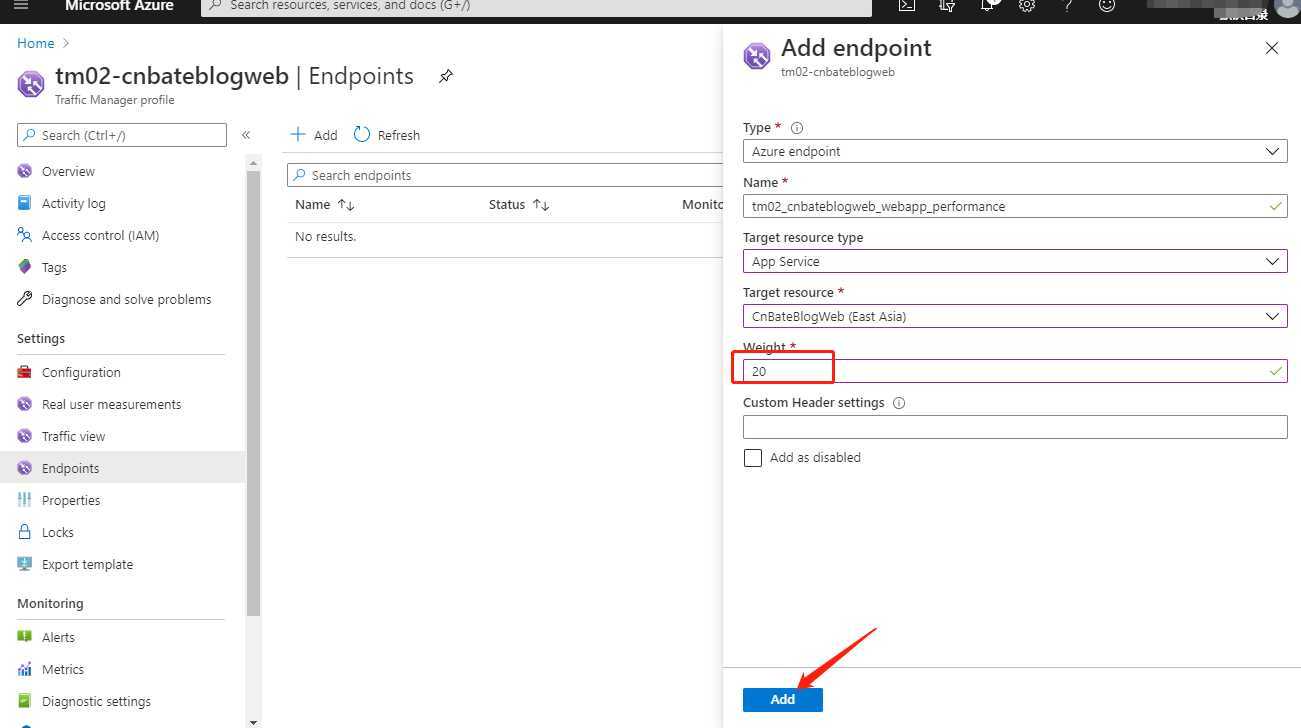Open the Help question mark icon
This screenshot has height=728, width=1301.
click(x=1067, y=5)
